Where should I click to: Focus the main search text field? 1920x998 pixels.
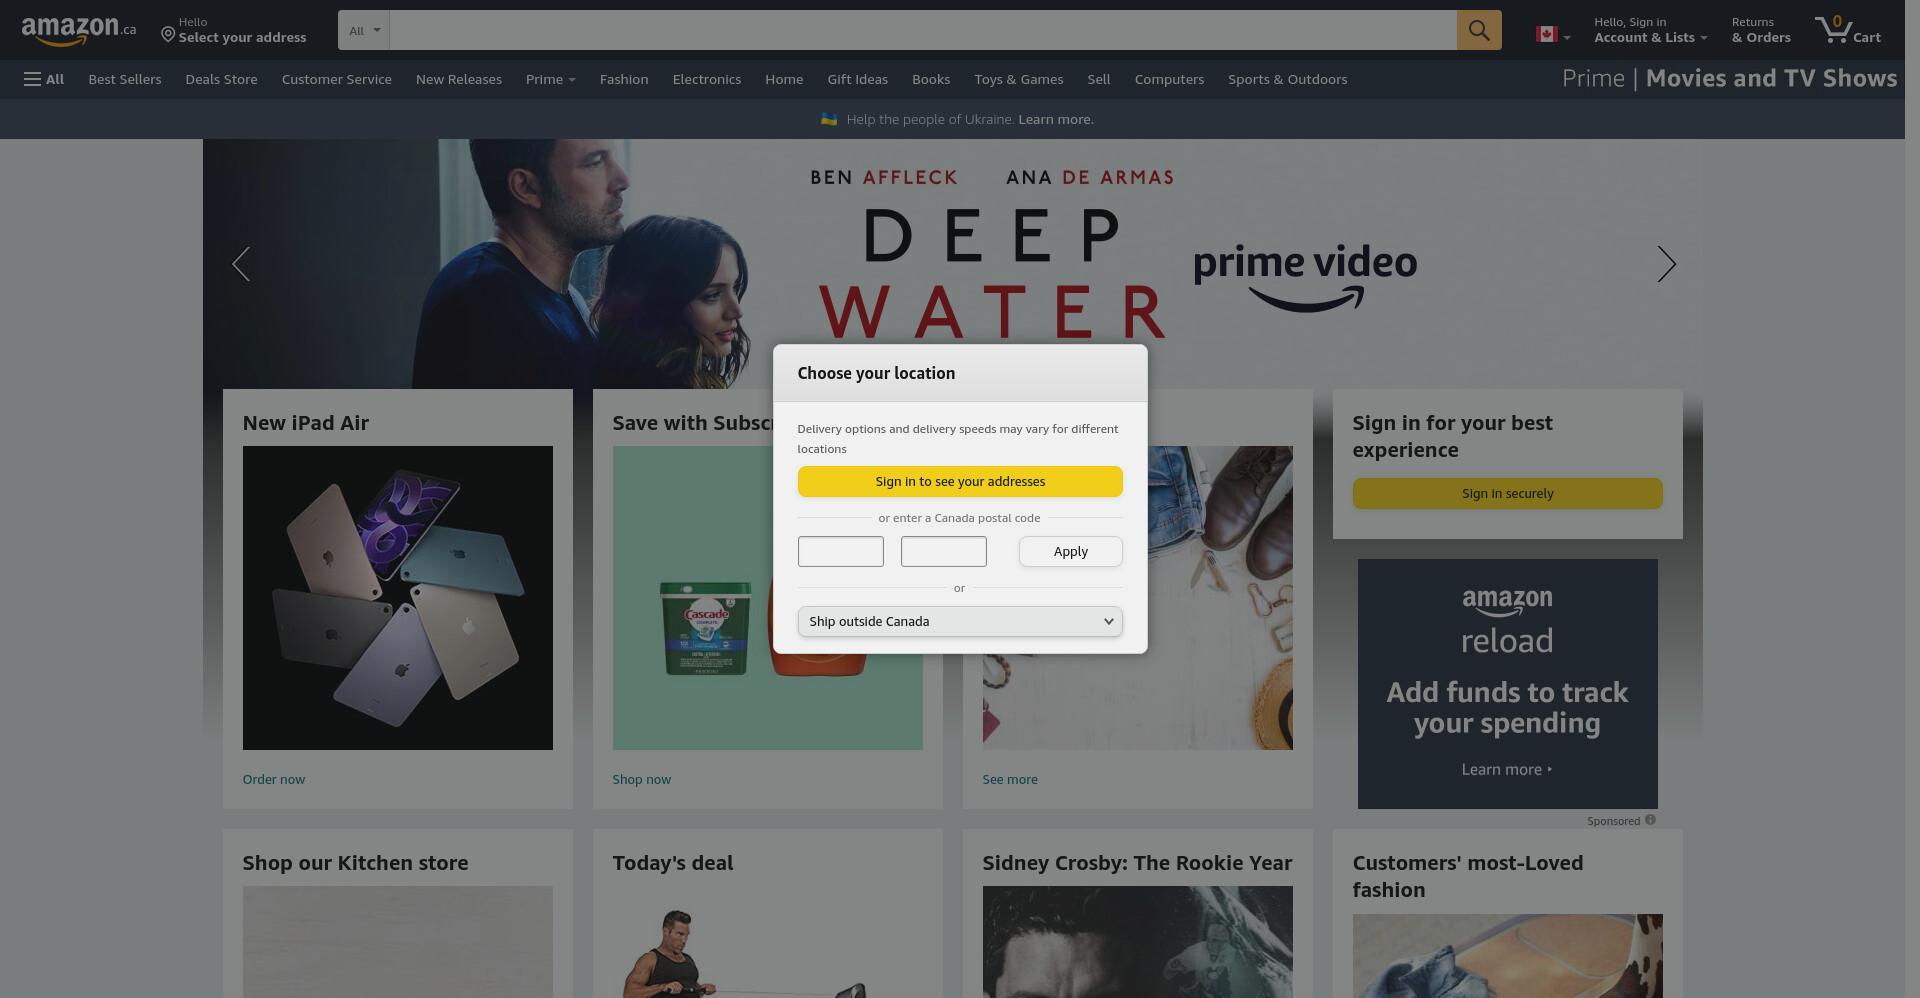(922, 30)
